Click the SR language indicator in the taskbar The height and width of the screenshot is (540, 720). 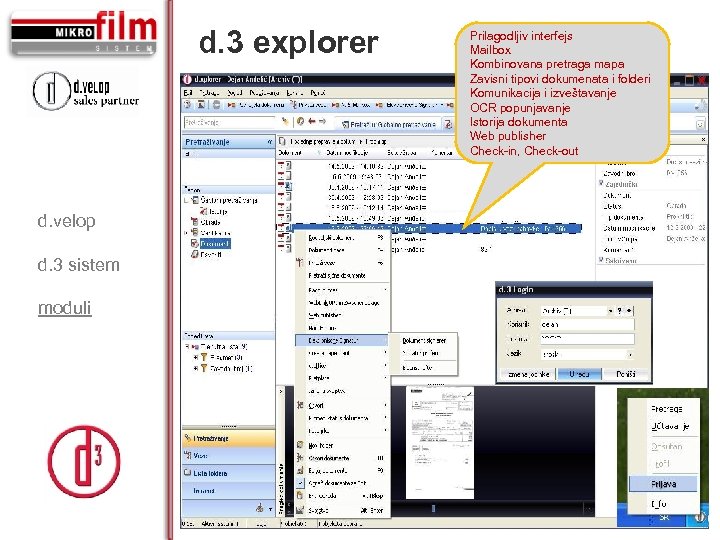[x=664, y=518]
